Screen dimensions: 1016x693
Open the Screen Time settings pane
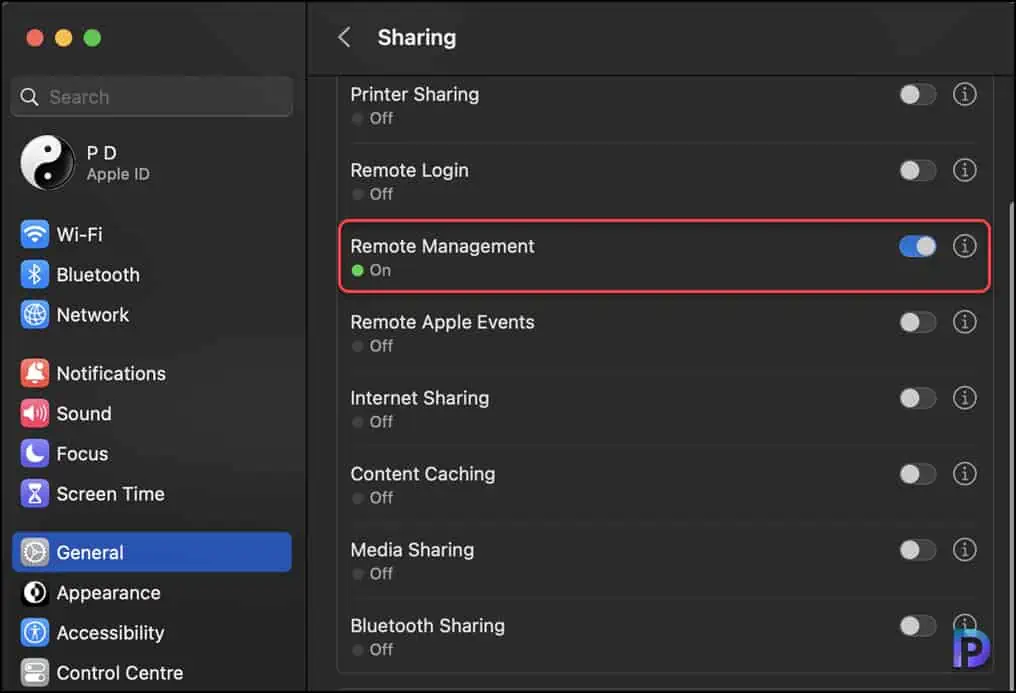(x=152, y=494)
